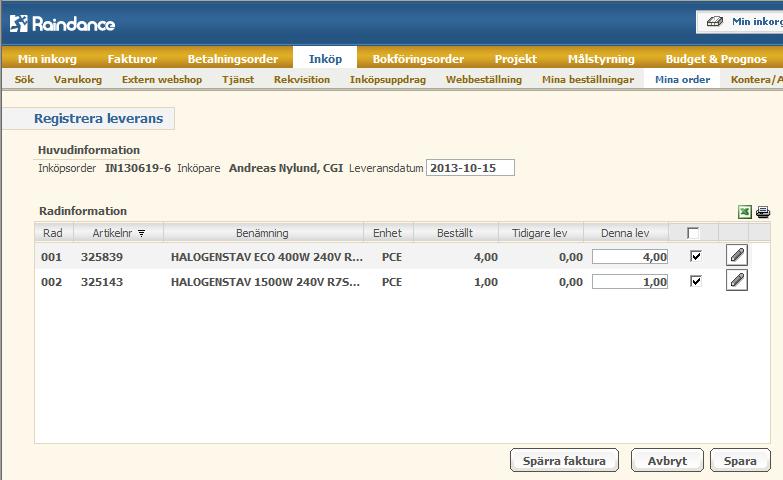Click row number 002

[51, 282]
